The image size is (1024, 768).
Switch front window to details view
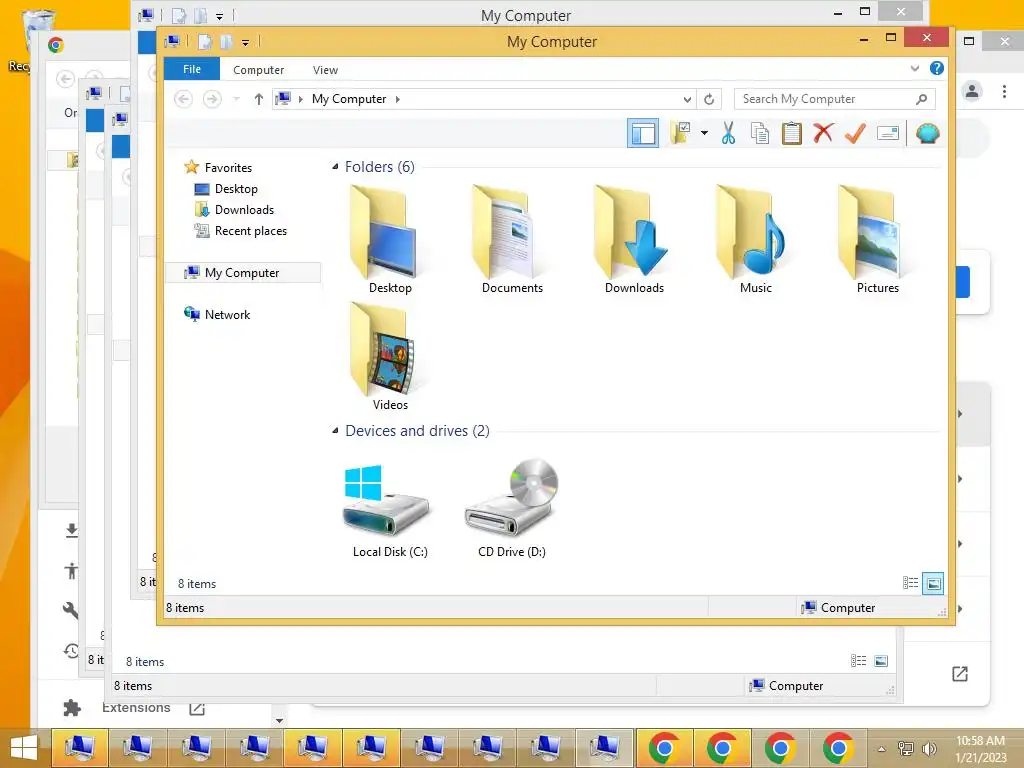910,583
